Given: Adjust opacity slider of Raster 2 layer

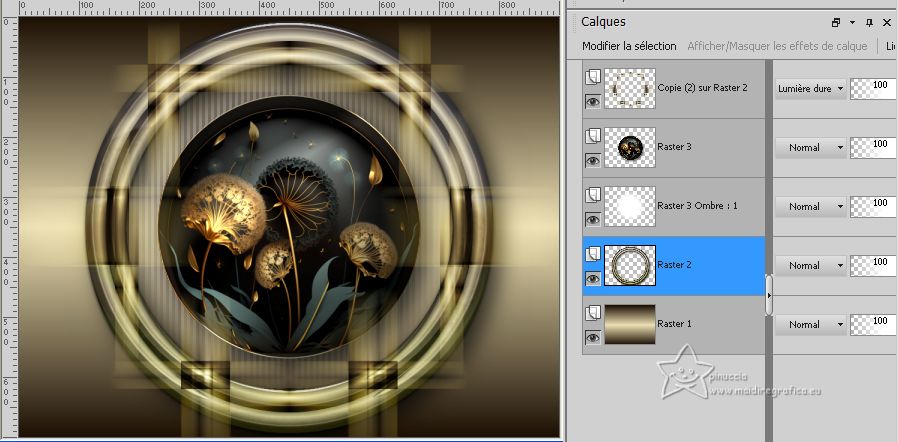Looking at the screenshot, I should pyautogui.click(x=874, y=266).
